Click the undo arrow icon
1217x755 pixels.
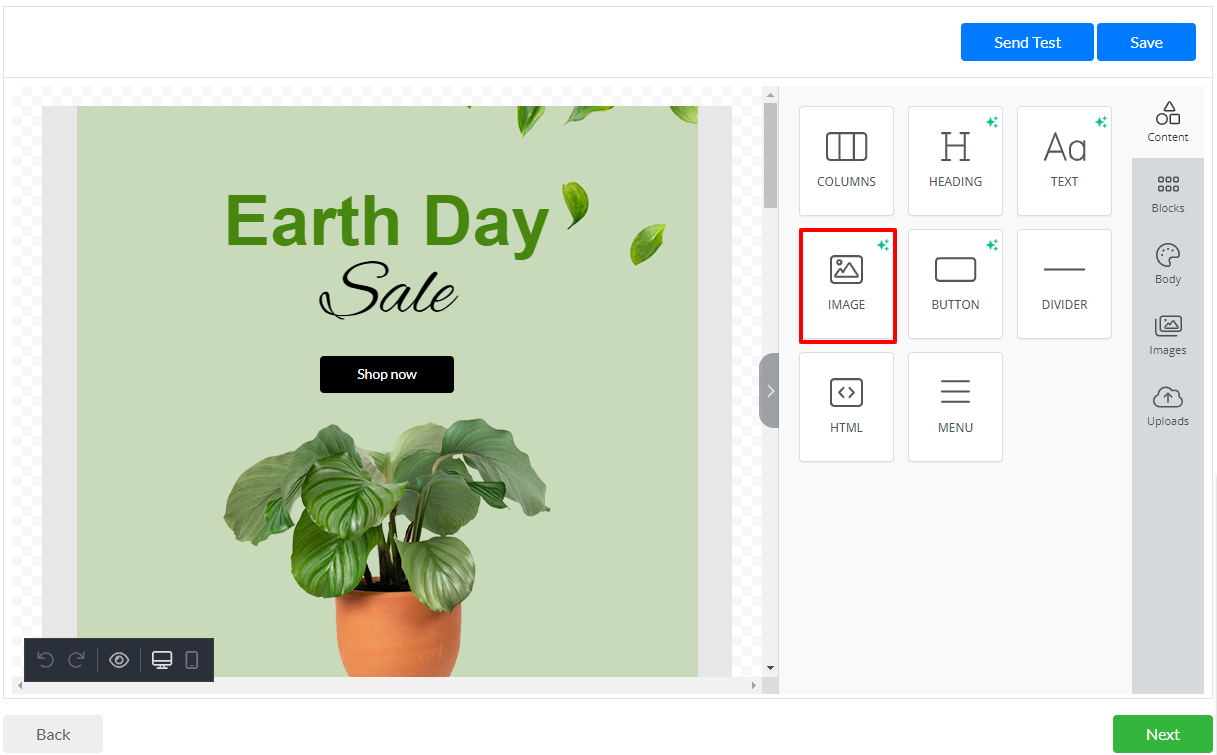tap(45, 660)
